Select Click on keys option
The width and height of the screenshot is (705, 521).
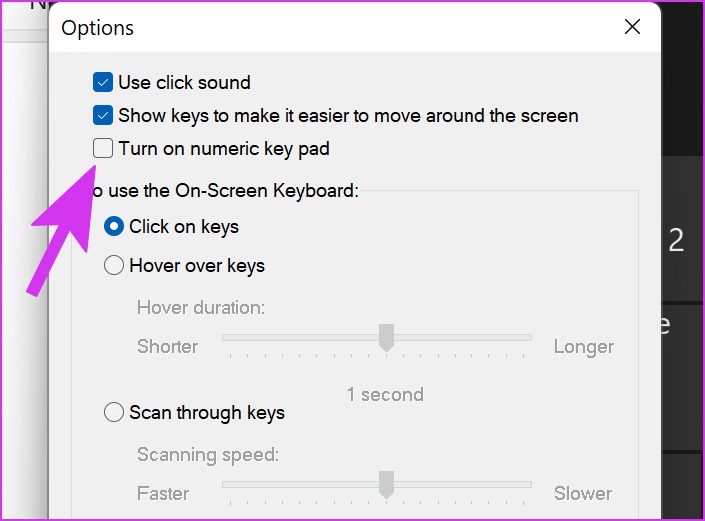[114, 227]
